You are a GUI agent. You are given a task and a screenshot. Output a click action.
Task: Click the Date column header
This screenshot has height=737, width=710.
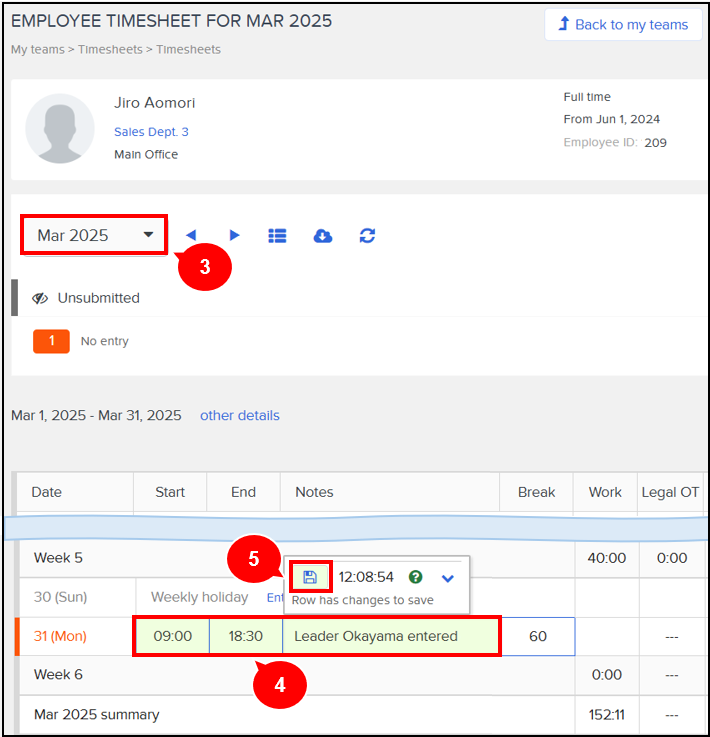[x=75, y=492]
